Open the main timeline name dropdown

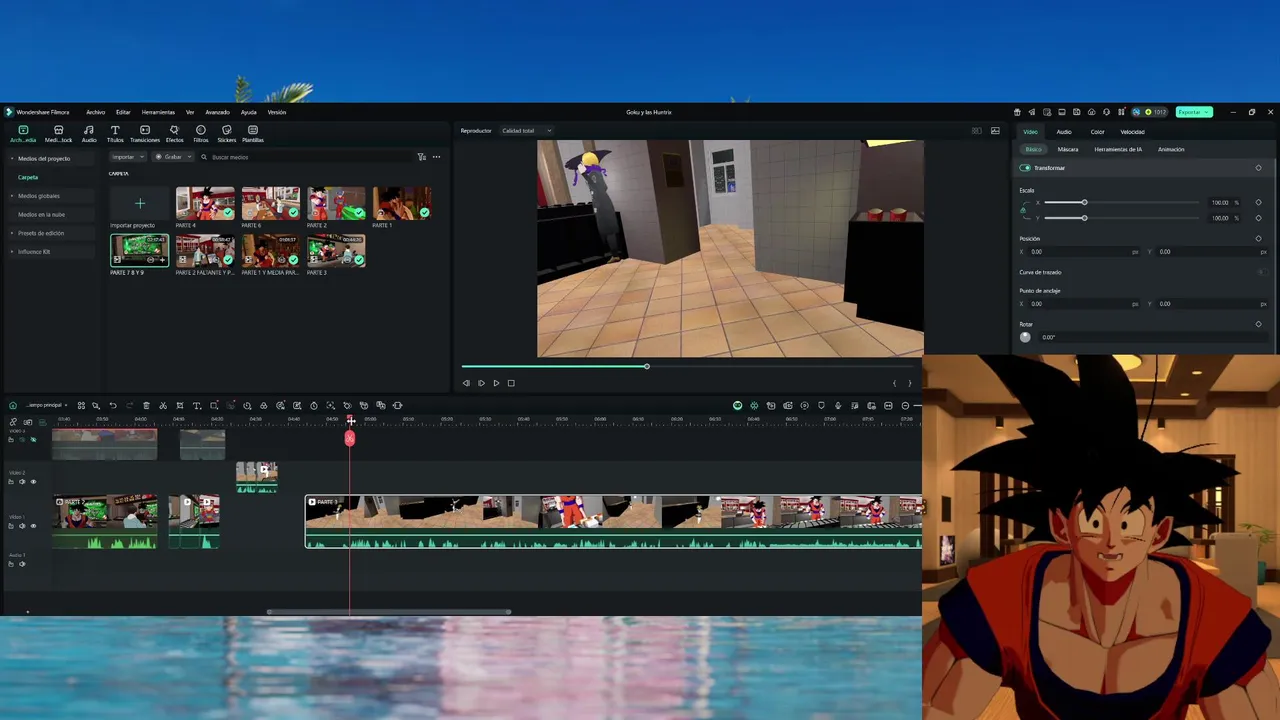[x=47, y=405]
